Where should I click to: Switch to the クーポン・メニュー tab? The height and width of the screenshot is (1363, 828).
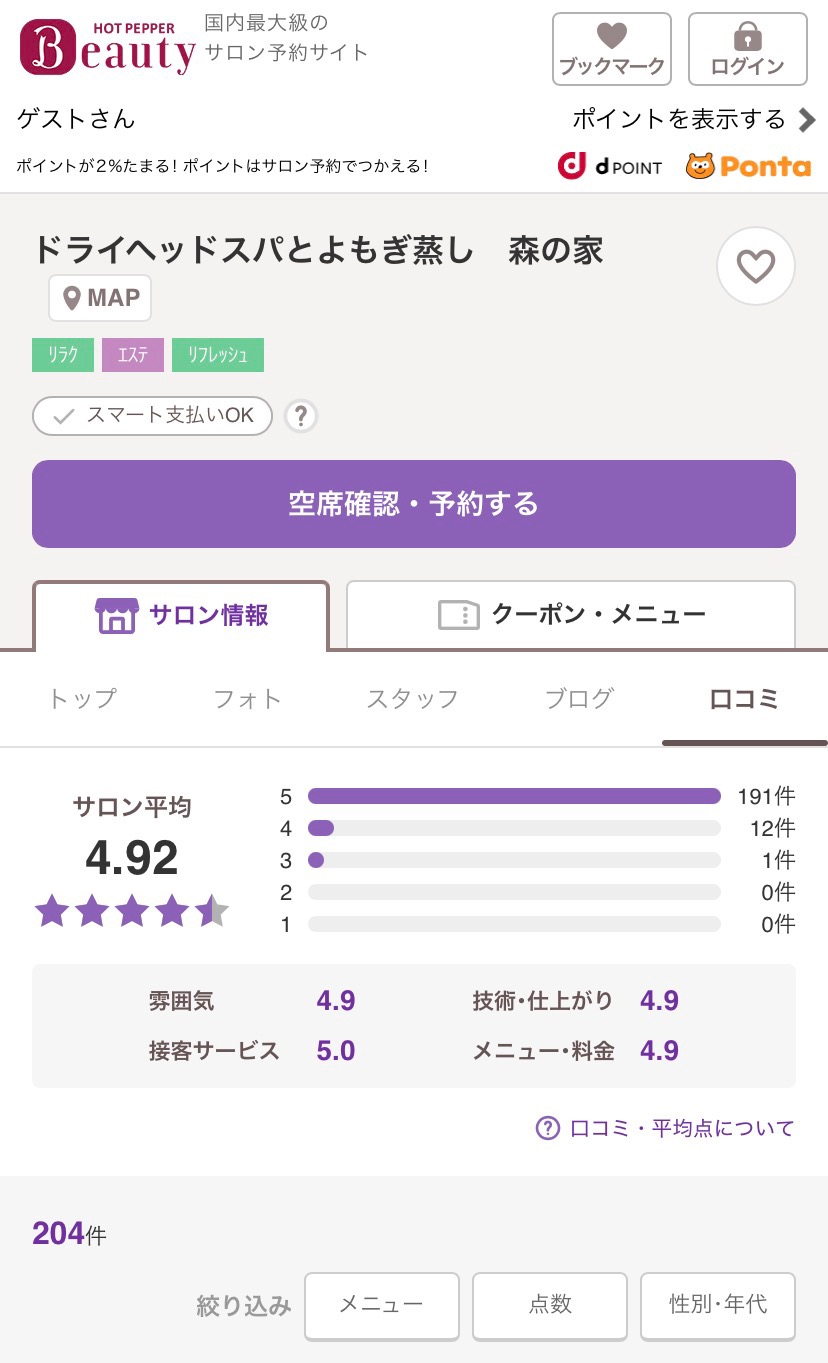571,614
